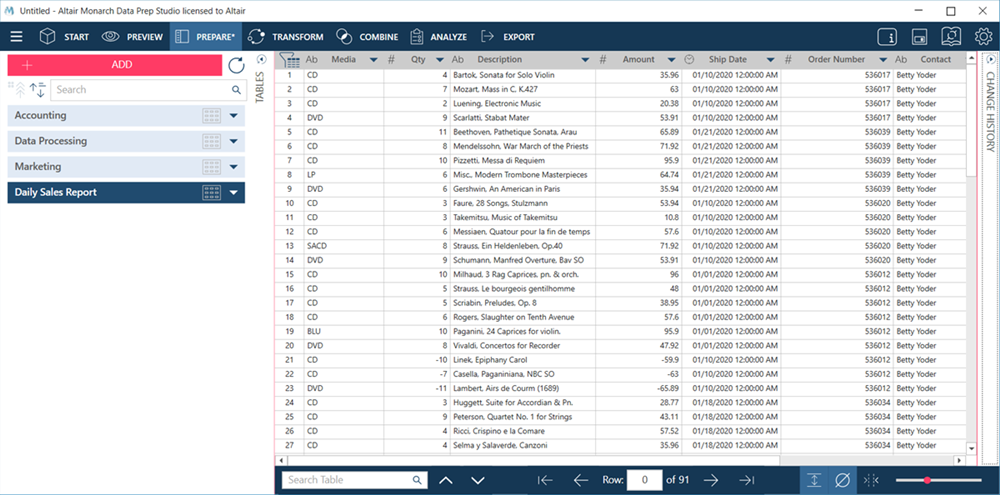The height and width of the screenshot is (495, 1000).
Task: Open the EXPORT tab
Action: tap(508, 37)
